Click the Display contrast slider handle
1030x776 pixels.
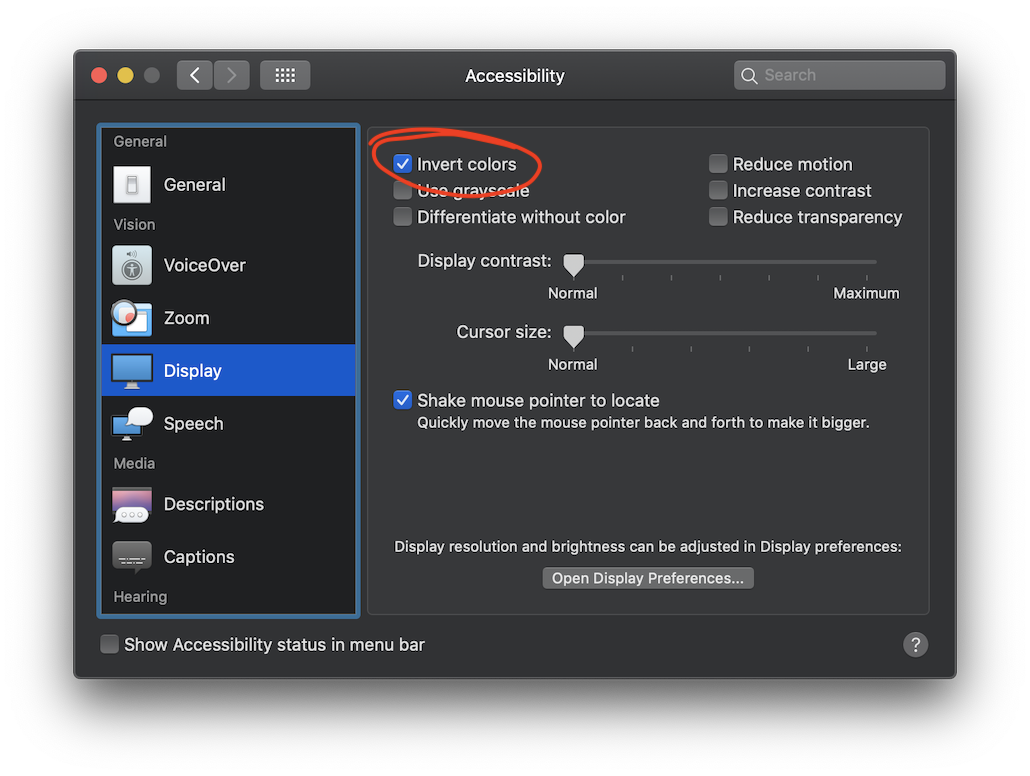[573, 264]
